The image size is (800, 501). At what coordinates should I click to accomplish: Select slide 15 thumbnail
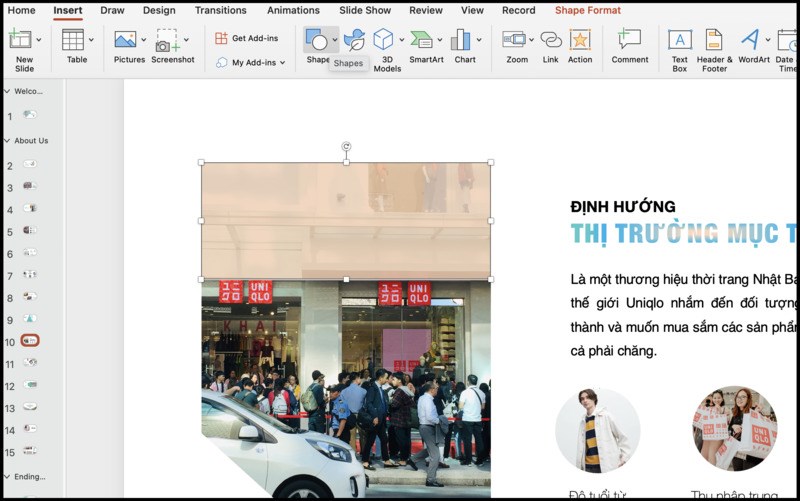(x=30, y=450)
